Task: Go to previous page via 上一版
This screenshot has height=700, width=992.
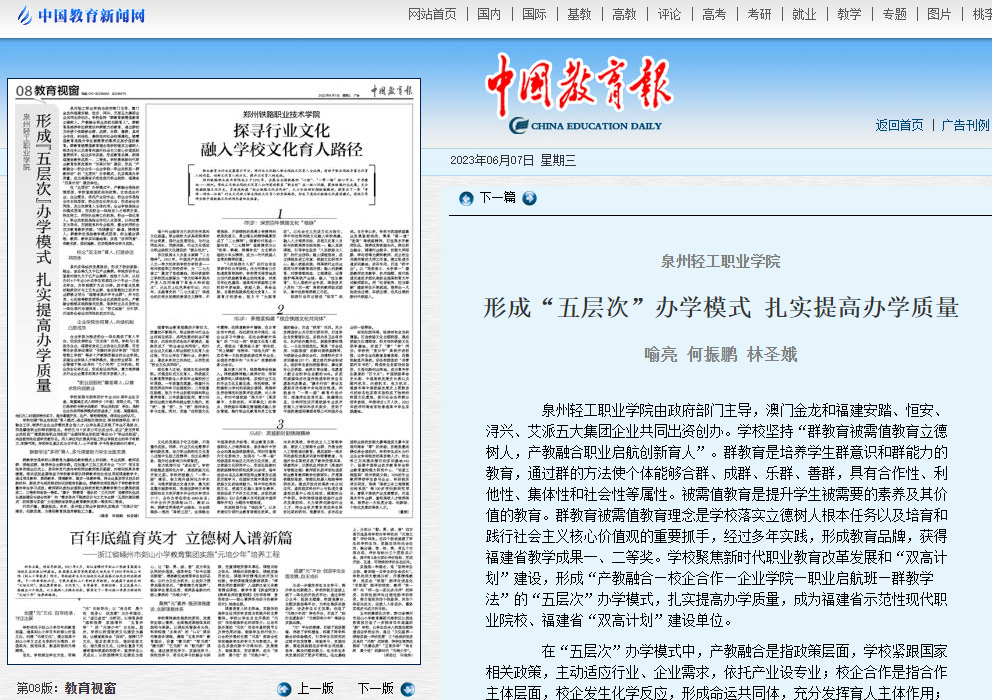Action: (x=316, y=689)
